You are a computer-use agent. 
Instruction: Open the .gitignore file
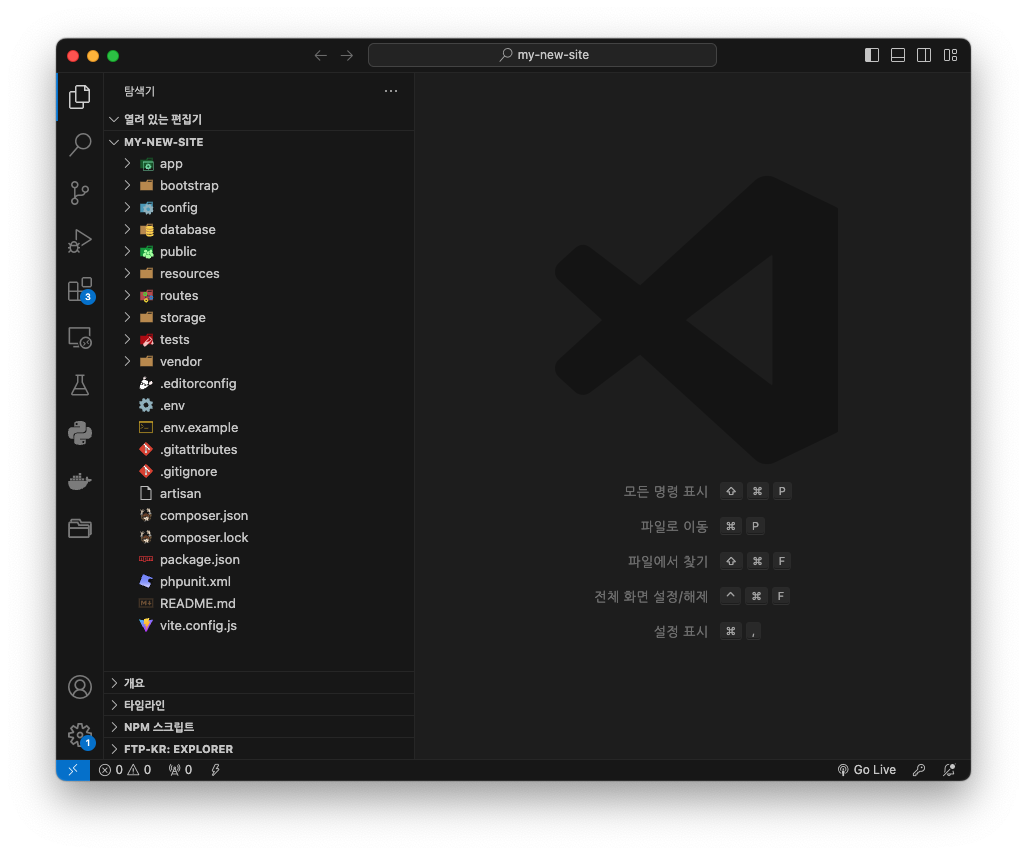261,472
